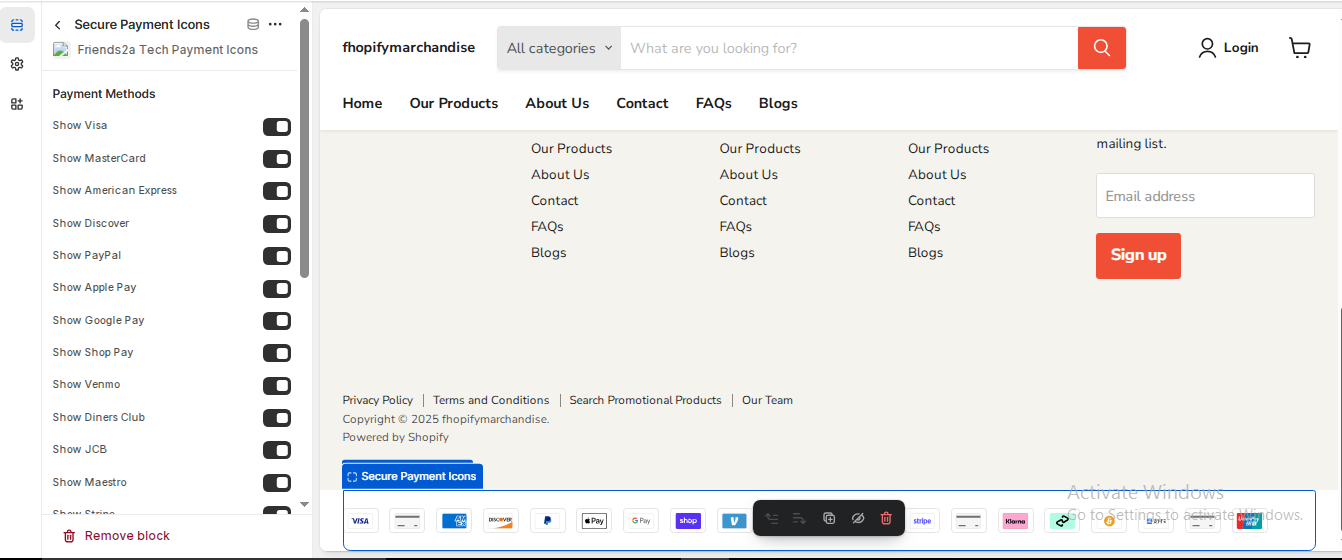Hide block using crossed-eye icon
The image size is (1342, 560).
[x=857, y=518]
